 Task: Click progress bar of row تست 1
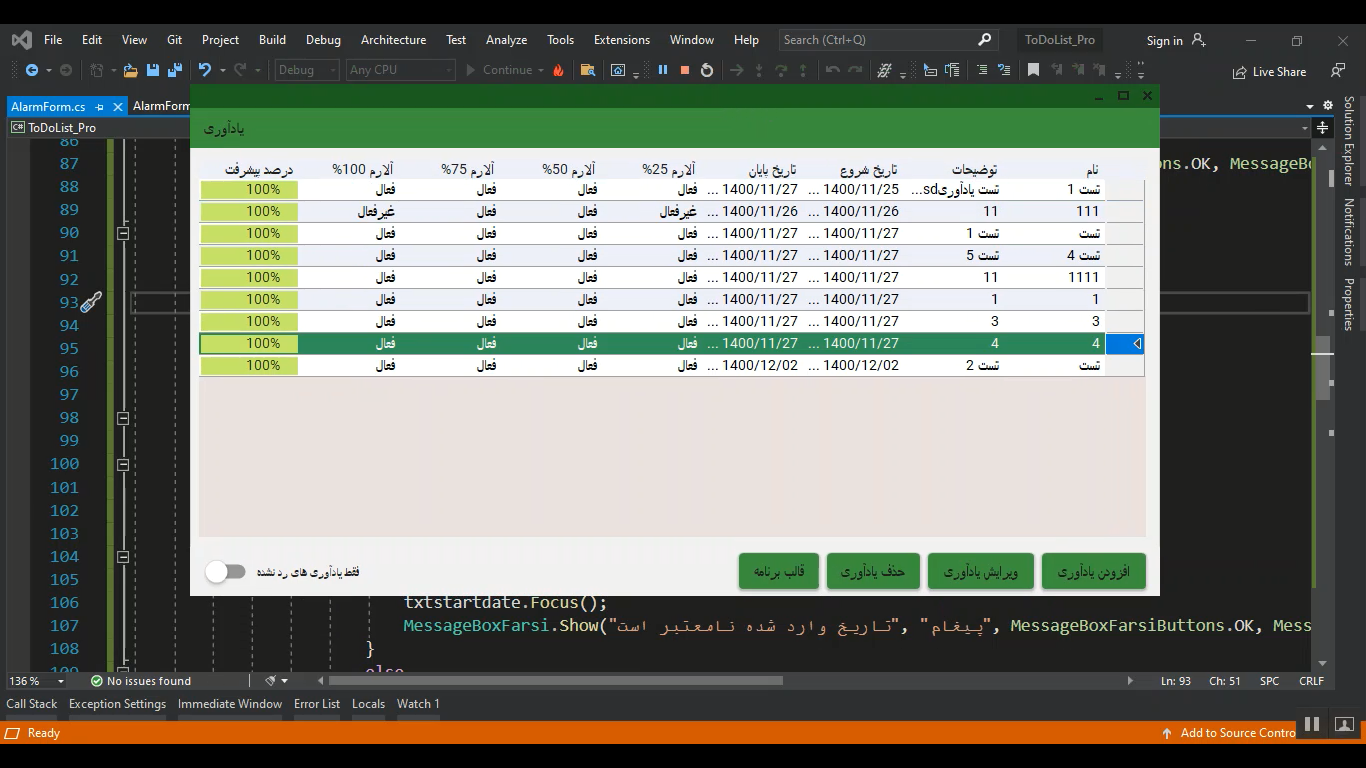pos(249,189)
